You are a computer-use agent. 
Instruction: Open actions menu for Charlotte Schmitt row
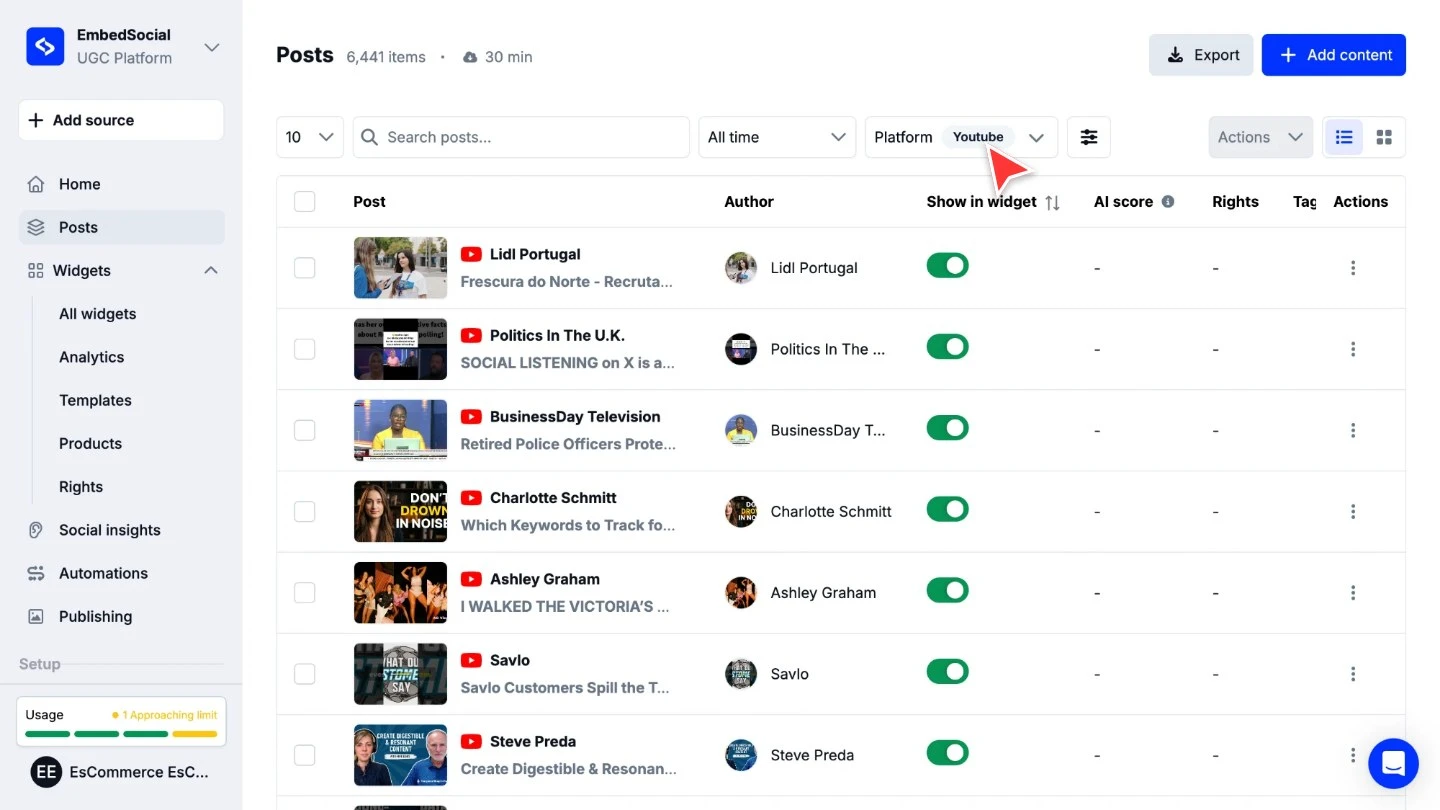pyautogui.click(x=1353, y=511)
